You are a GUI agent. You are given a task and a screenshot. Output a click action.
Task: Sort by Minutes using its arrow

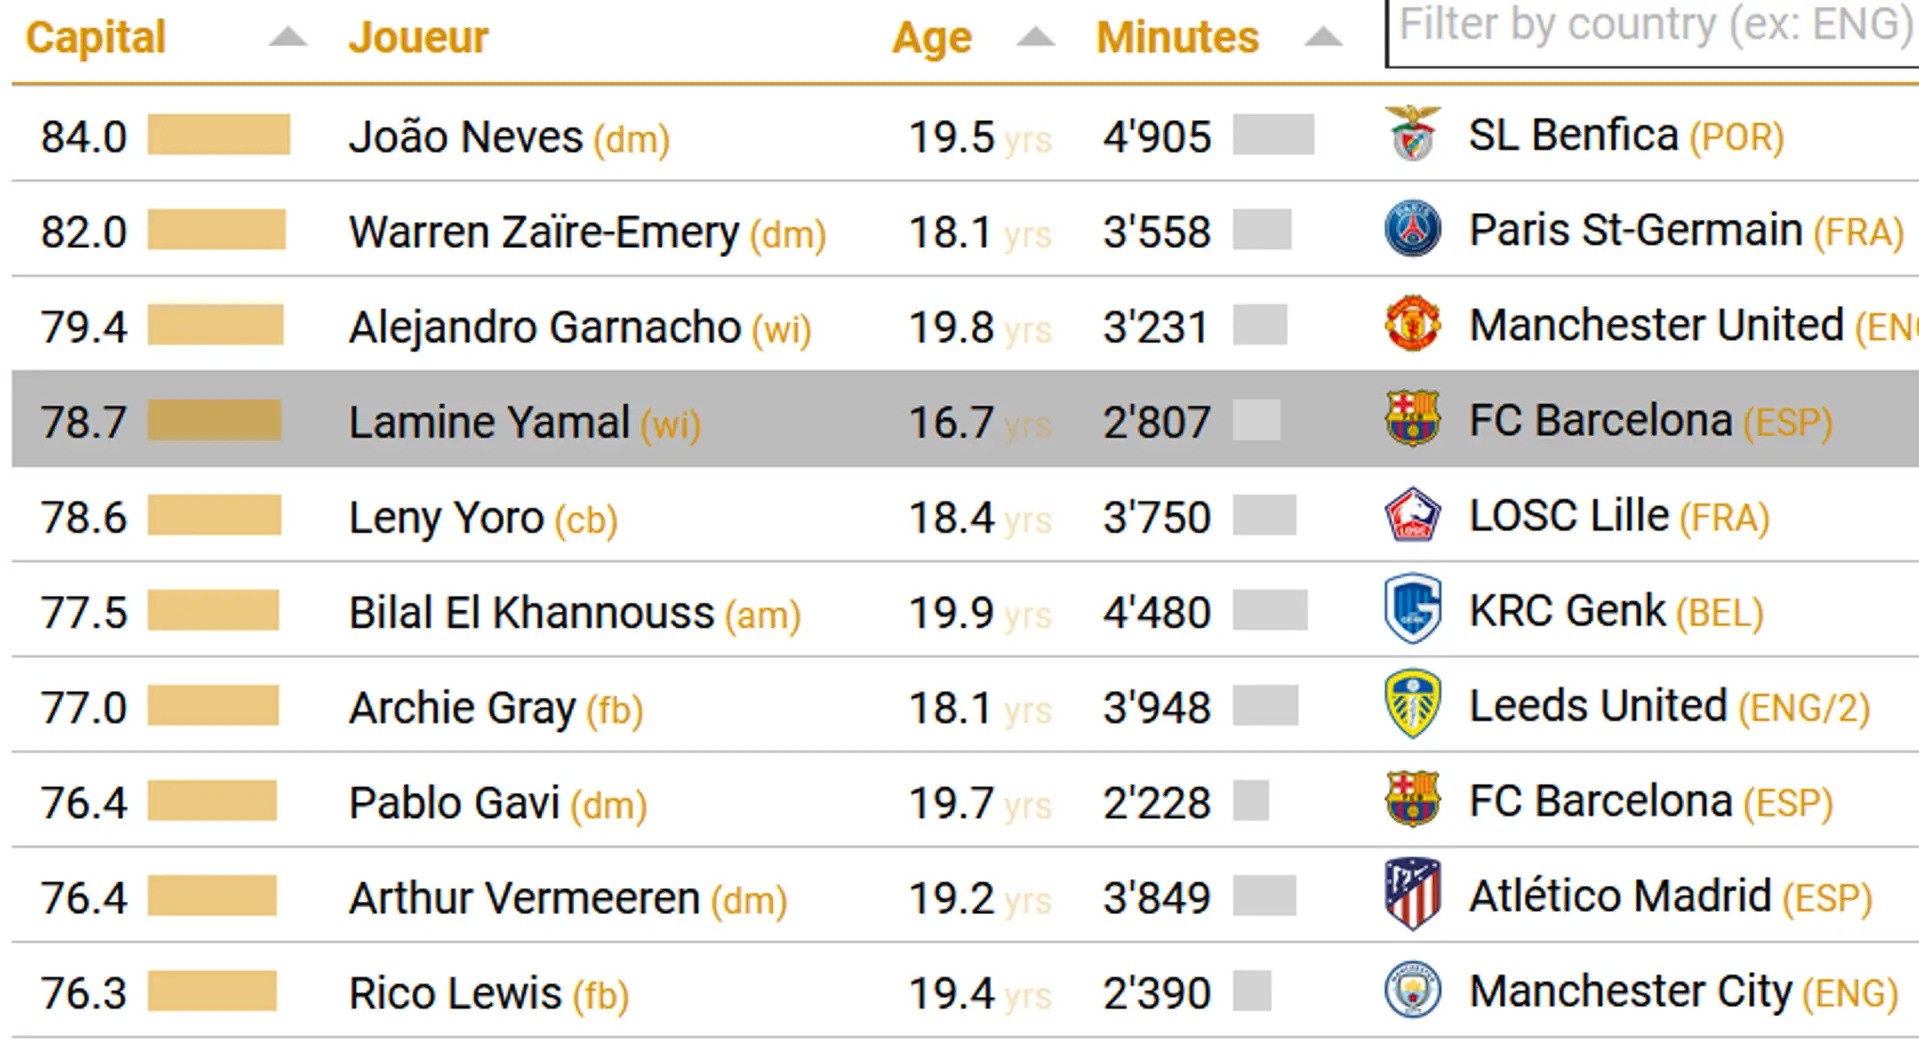[x=1322, y=38]
